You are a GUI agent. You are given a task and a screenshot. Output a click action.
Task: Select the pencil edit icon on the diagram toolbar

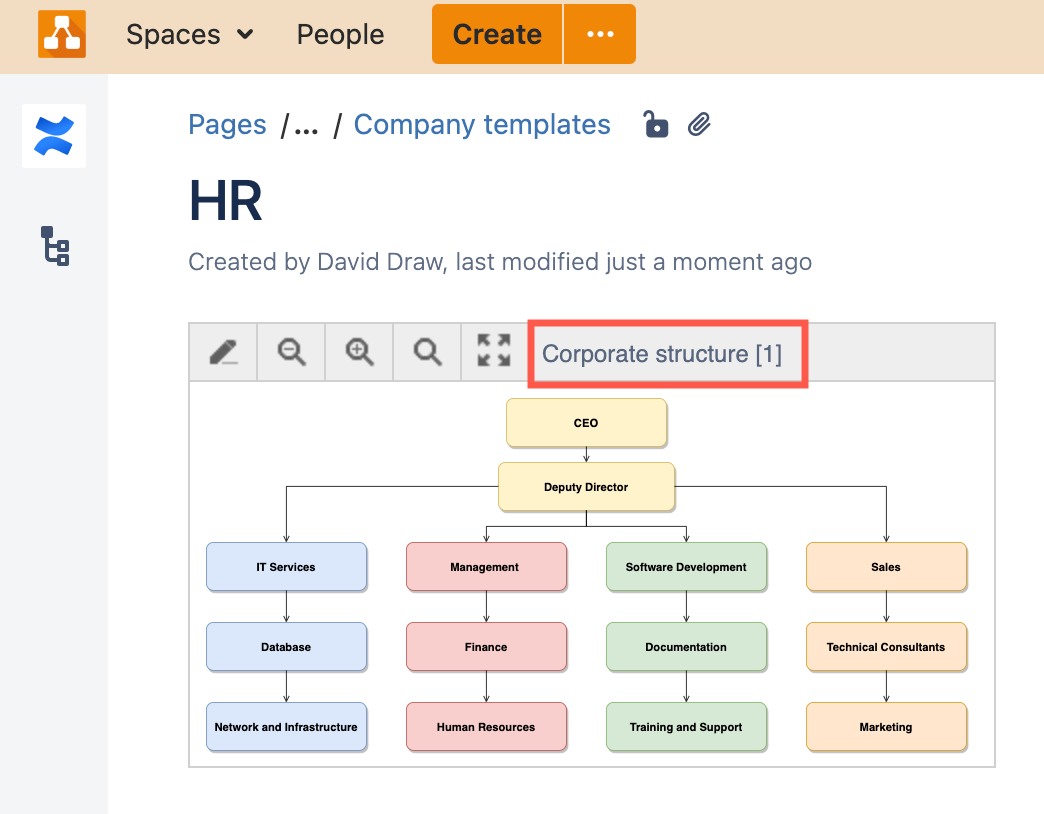point(223,352)
